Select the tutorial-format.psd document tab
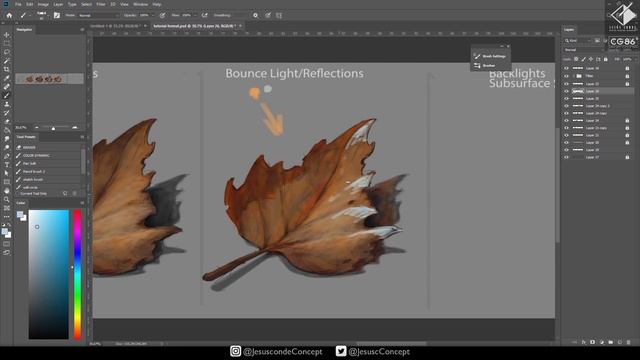Image resolution: width=640 pixels, height=360 pixels. click(197, 26)
